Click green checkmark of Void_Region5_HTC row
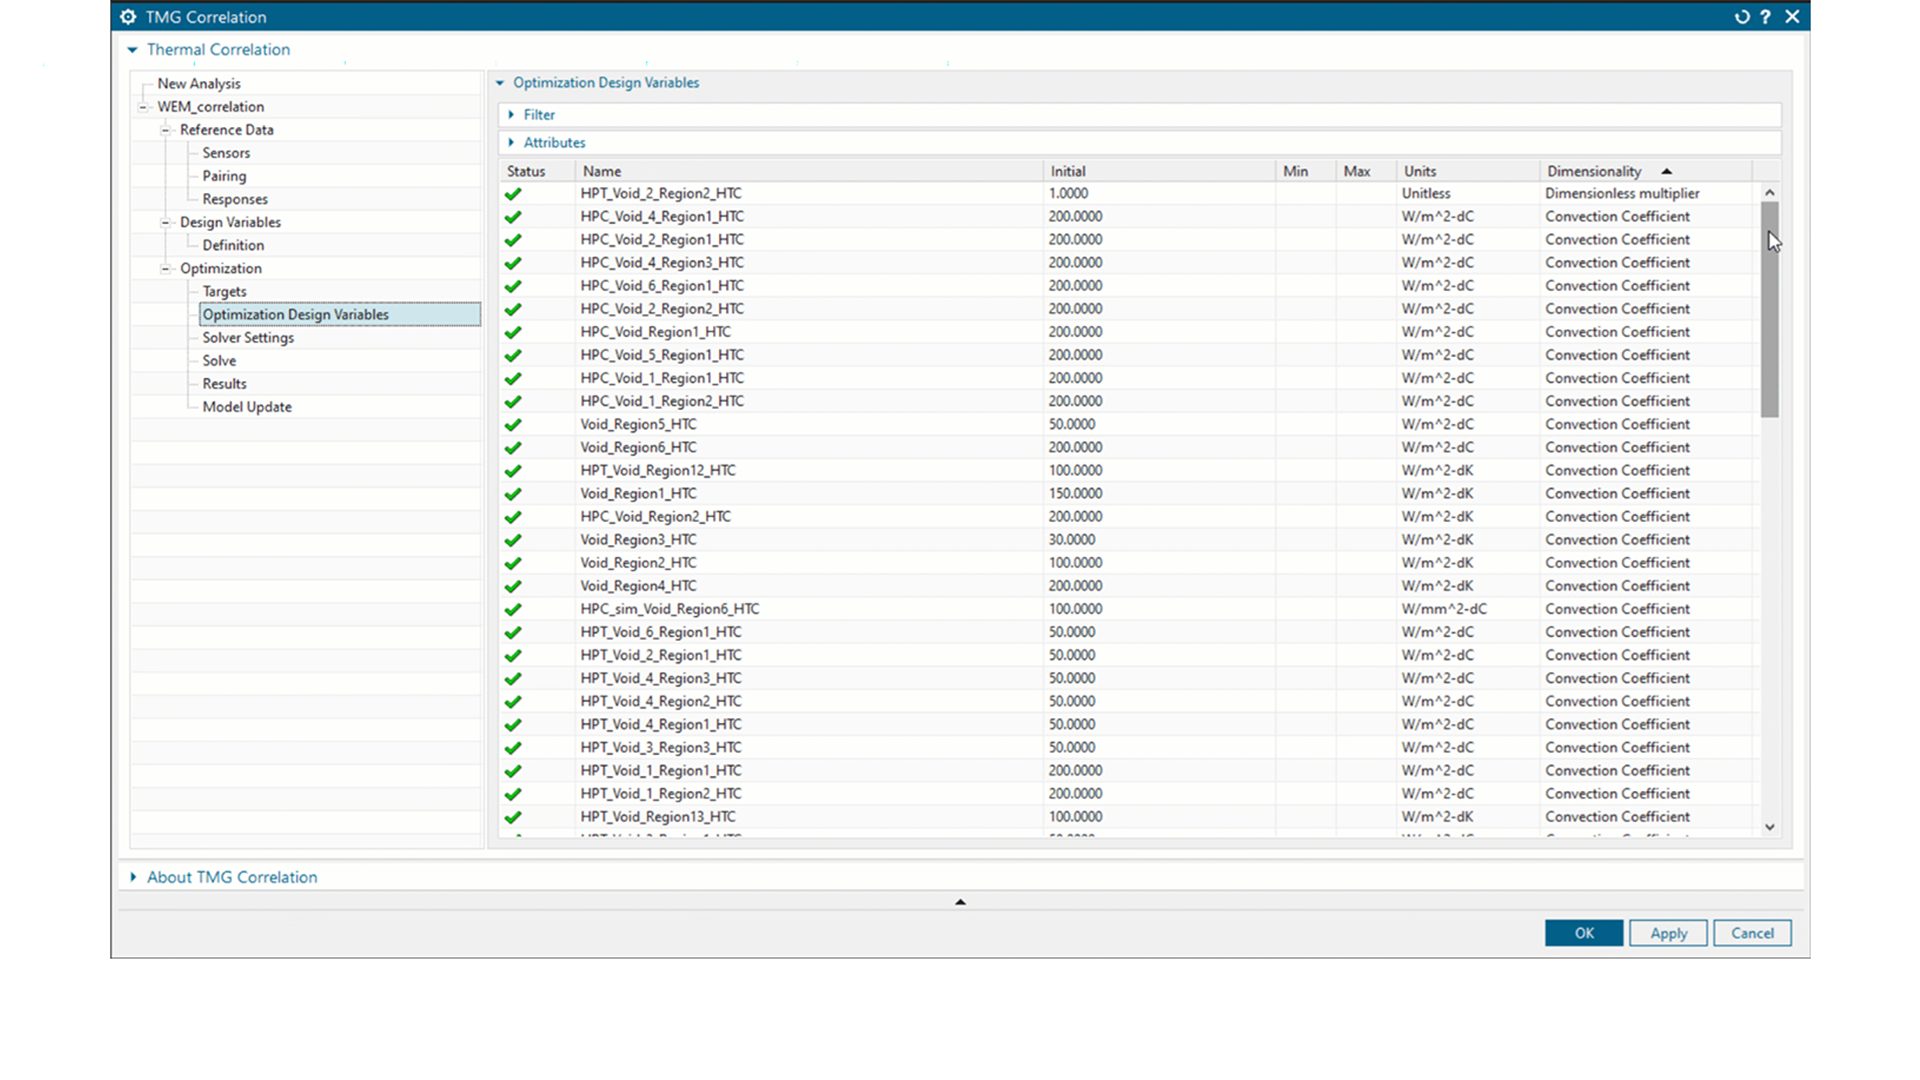 tap(513, 425)
